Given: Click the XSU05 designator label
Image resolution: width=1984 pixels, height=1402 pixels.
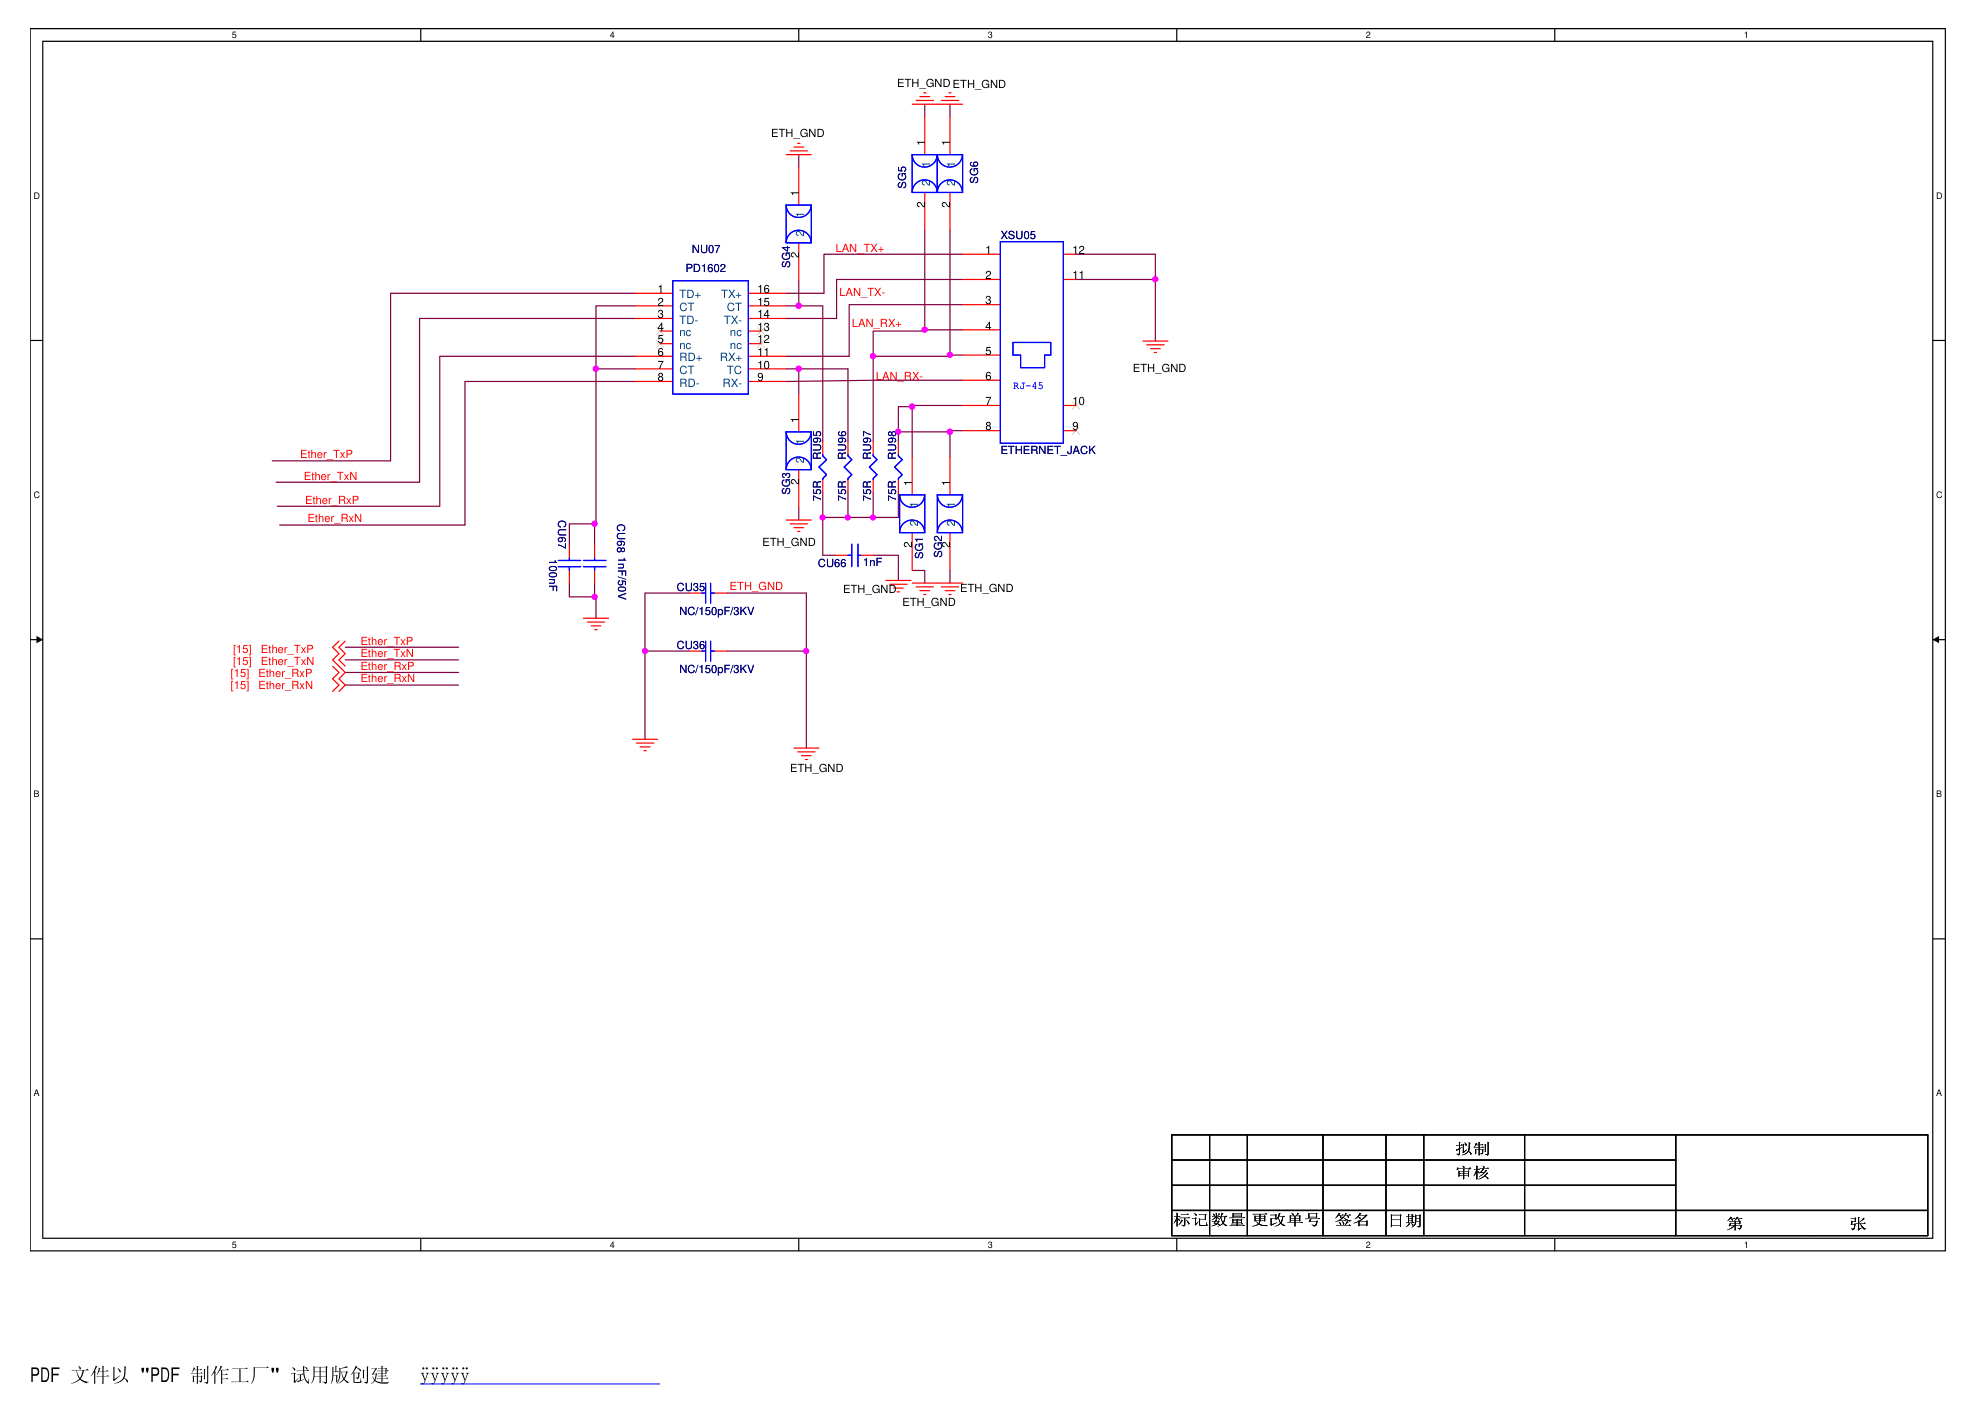Looking at the screenshot, I should point(1018,235).
